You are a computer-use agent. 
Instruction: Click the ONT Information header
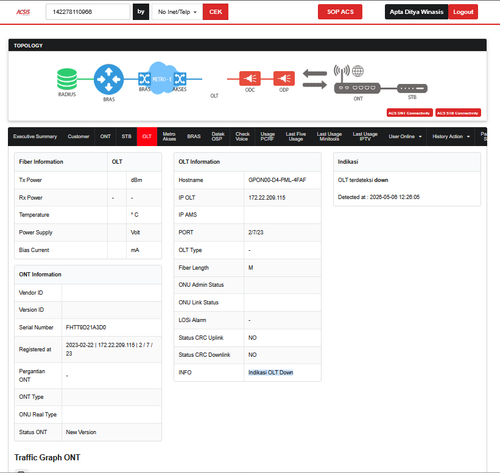point(40,274)
